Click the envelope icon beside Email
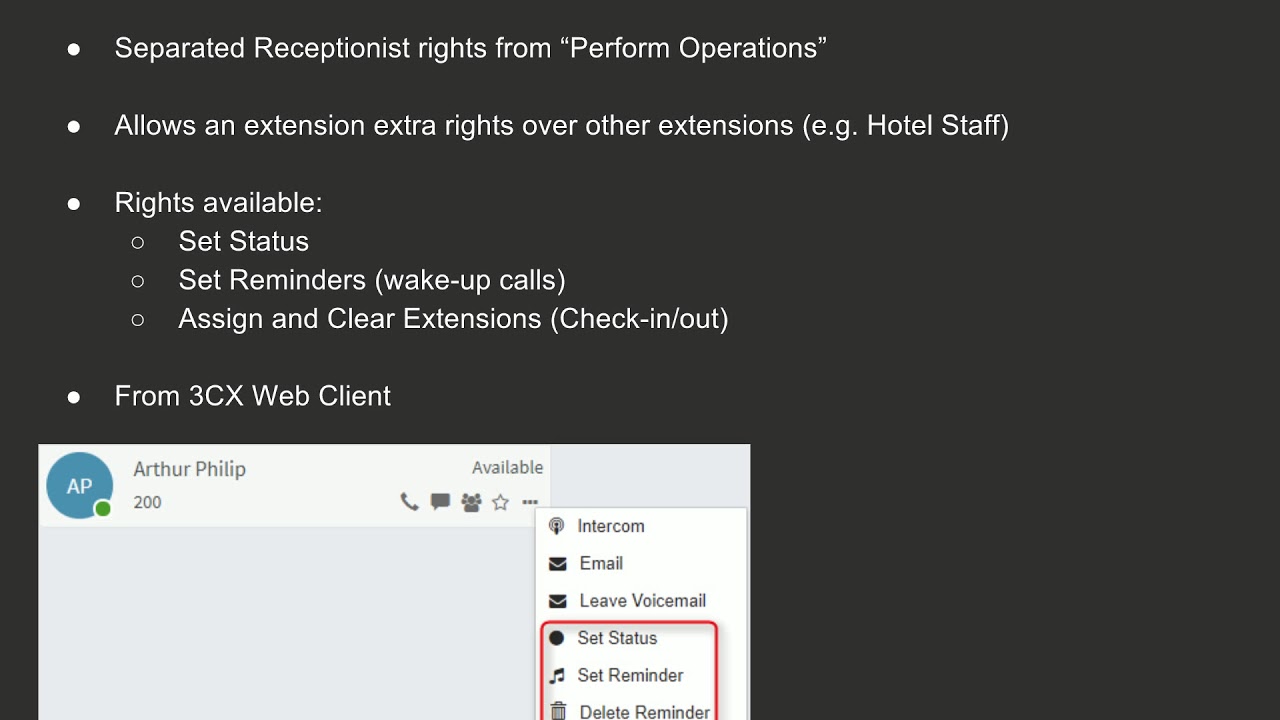The image size is (1280, 720). coord(558,564)
